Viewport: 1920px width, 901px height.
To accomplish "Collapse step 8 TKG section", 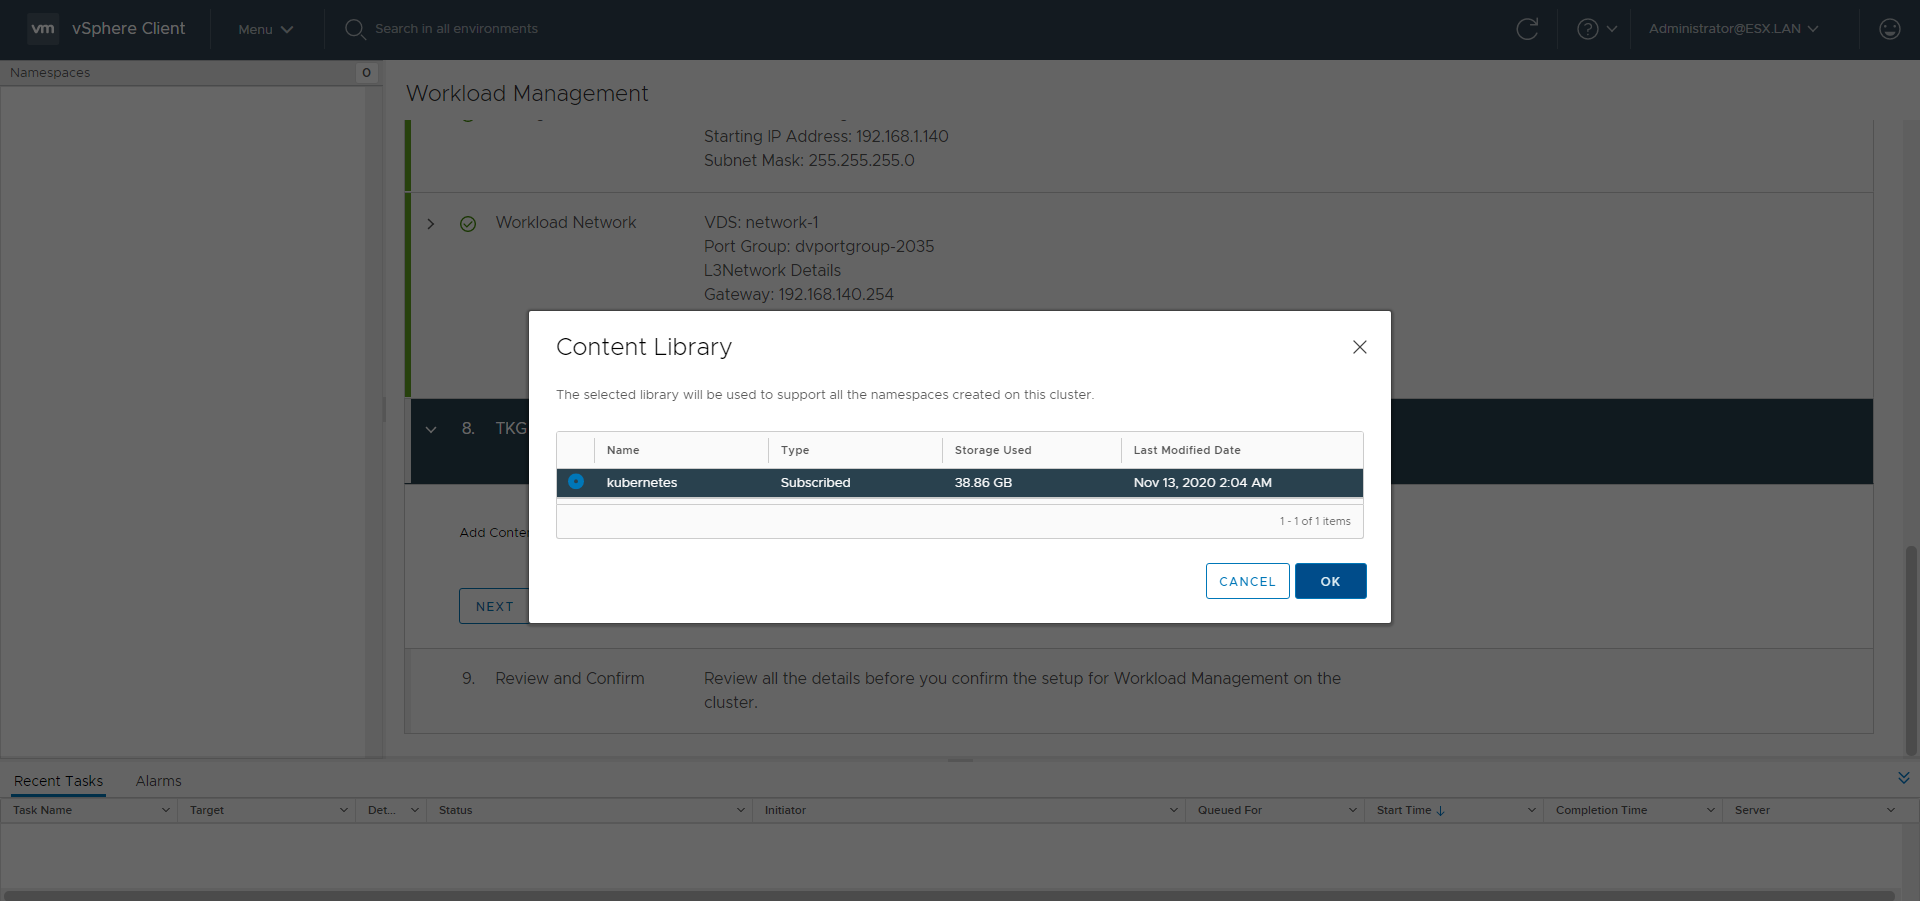I will click(x=431, y=429).
